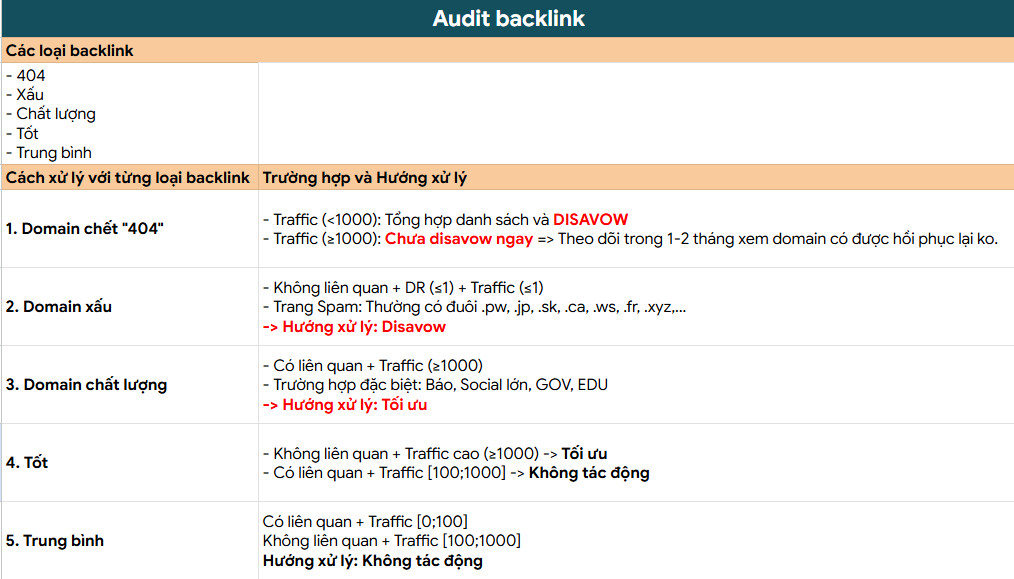Select the '- Xấu' list line

(x=25, y=95)
